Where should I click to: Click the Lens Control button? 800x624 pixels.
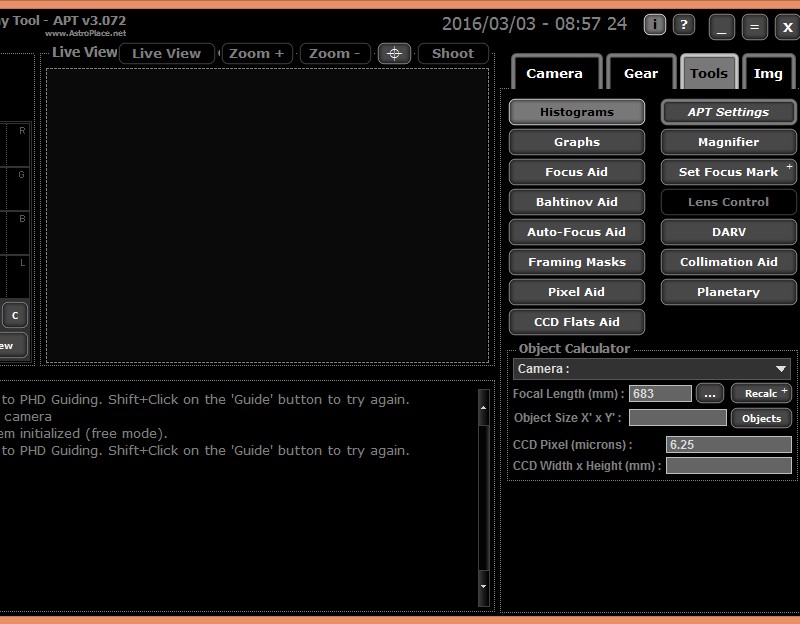[728, 202]
